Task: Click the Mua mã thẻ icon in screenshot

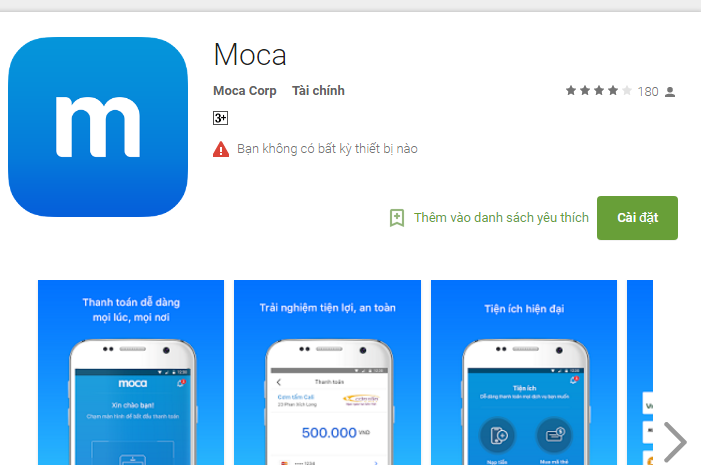Action: point(554,435)
